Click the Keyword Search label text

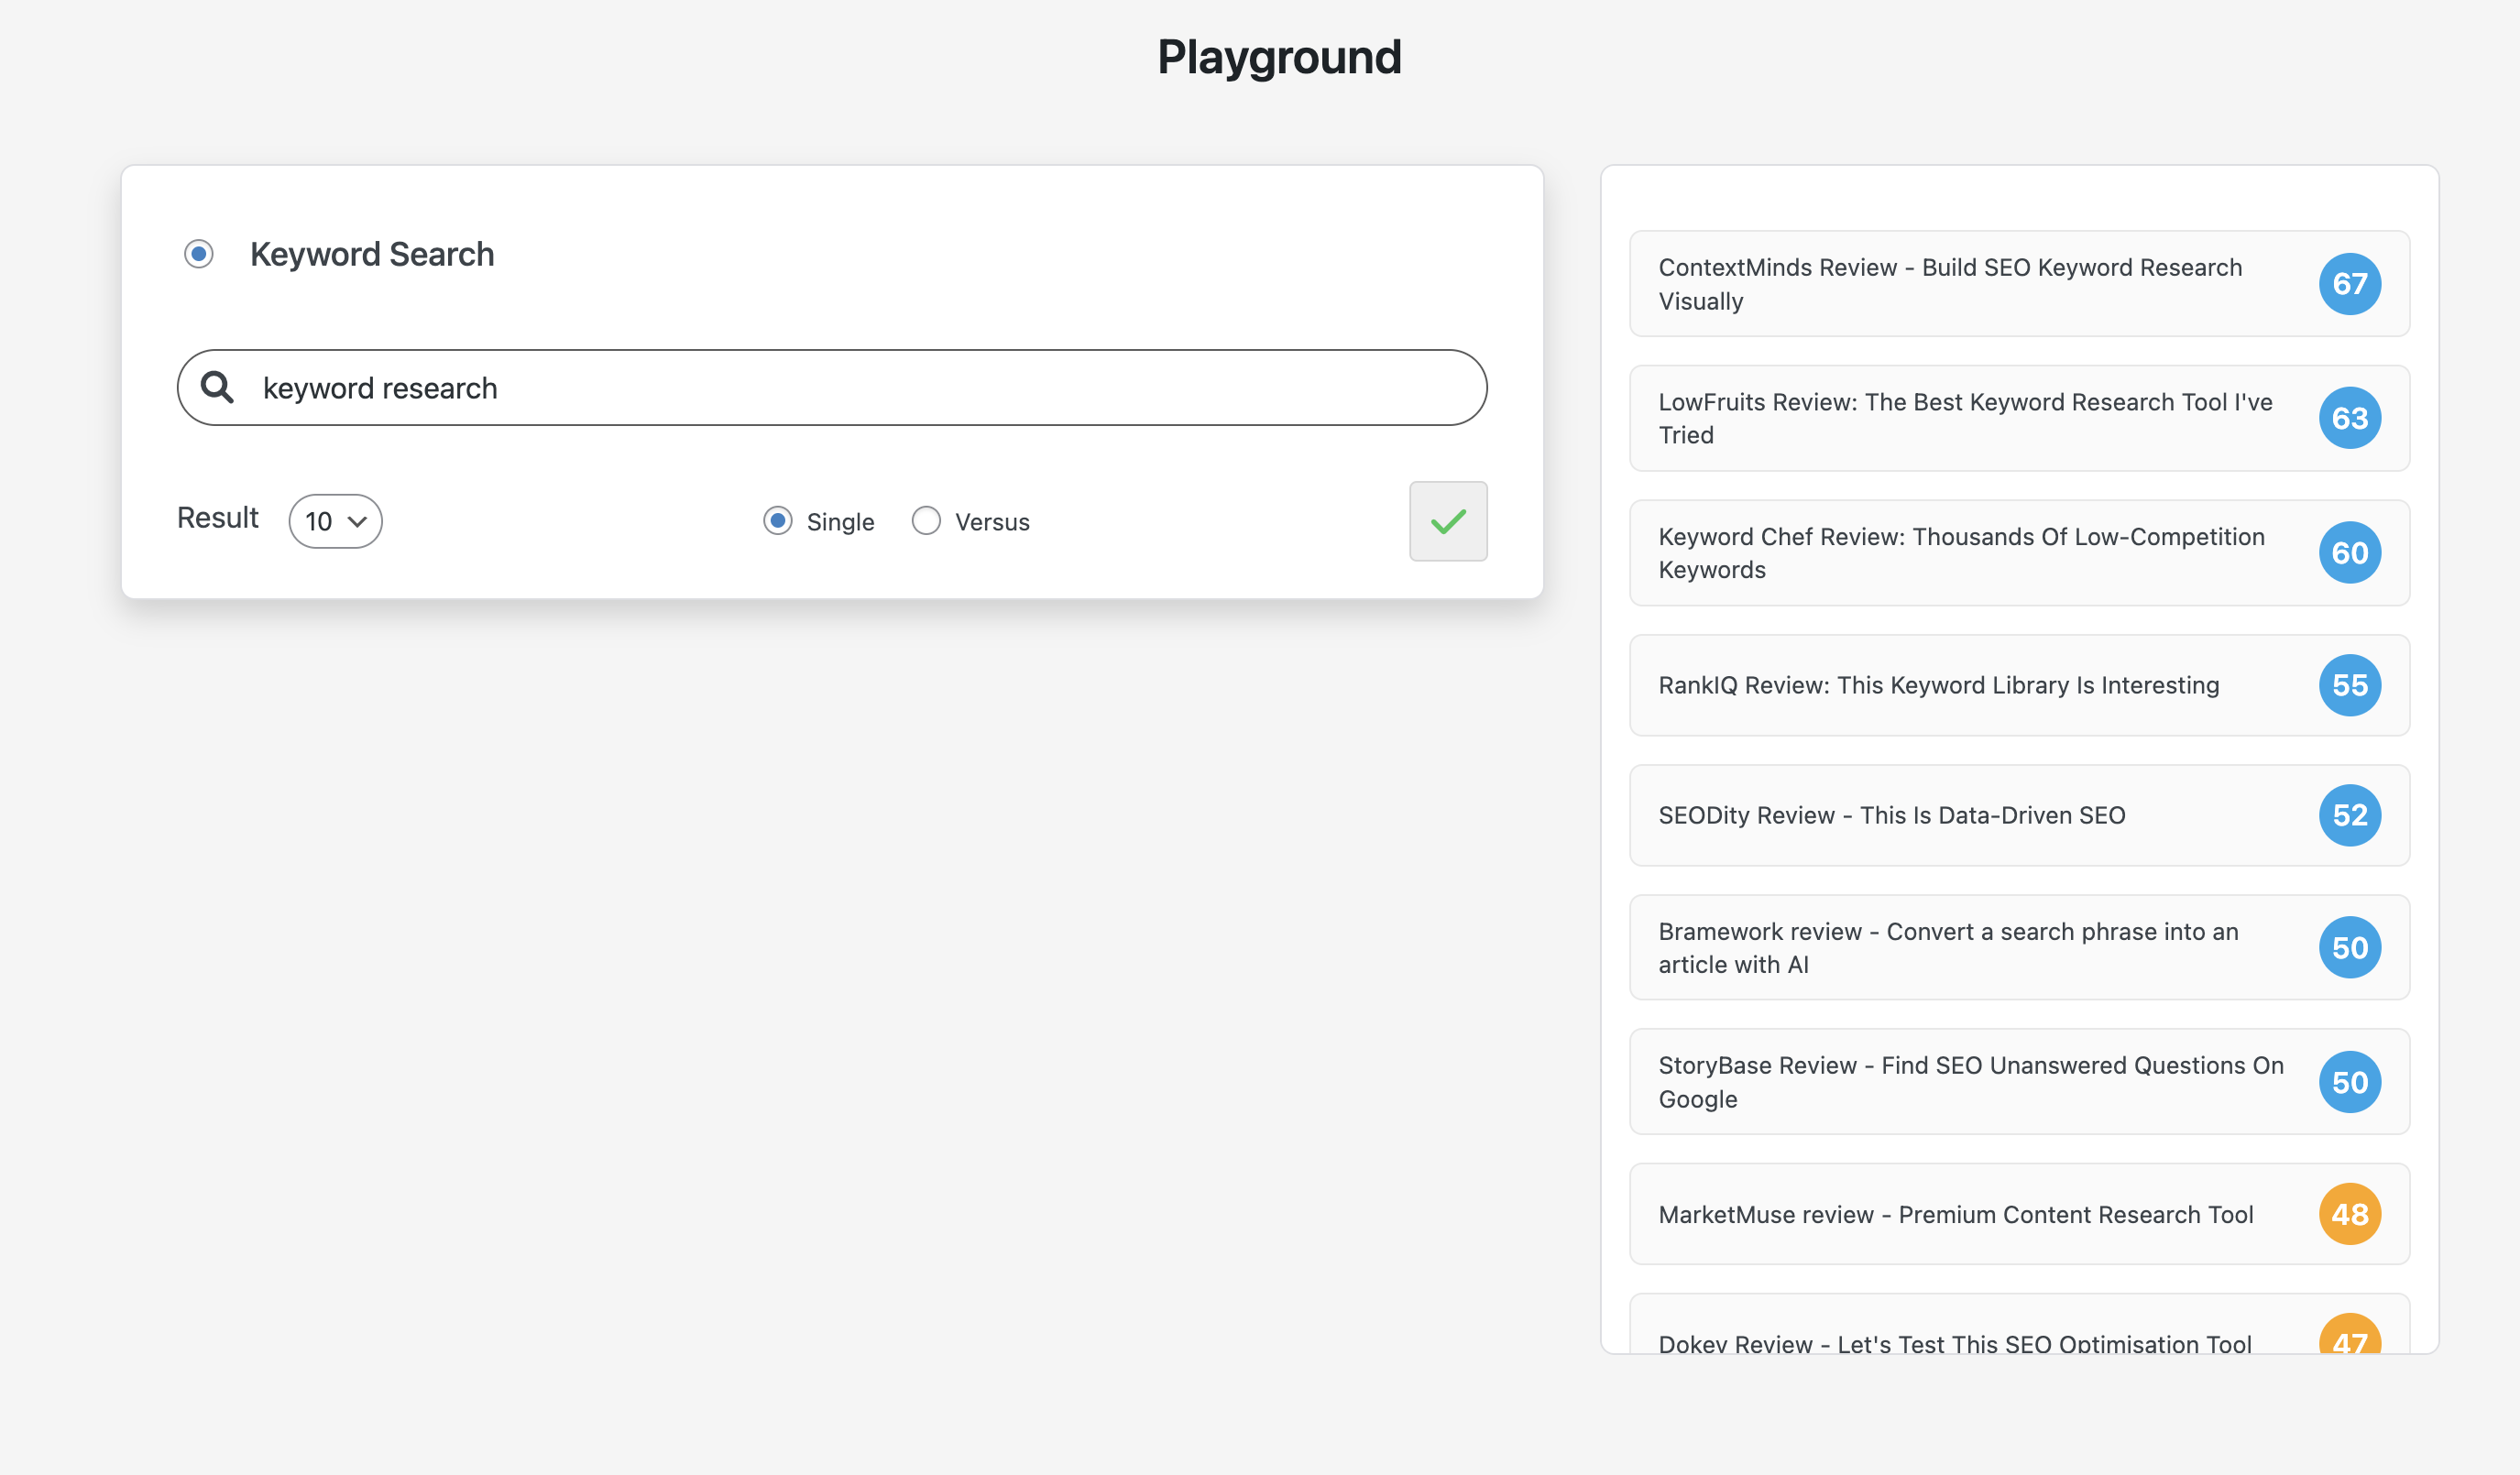(372, 254)
